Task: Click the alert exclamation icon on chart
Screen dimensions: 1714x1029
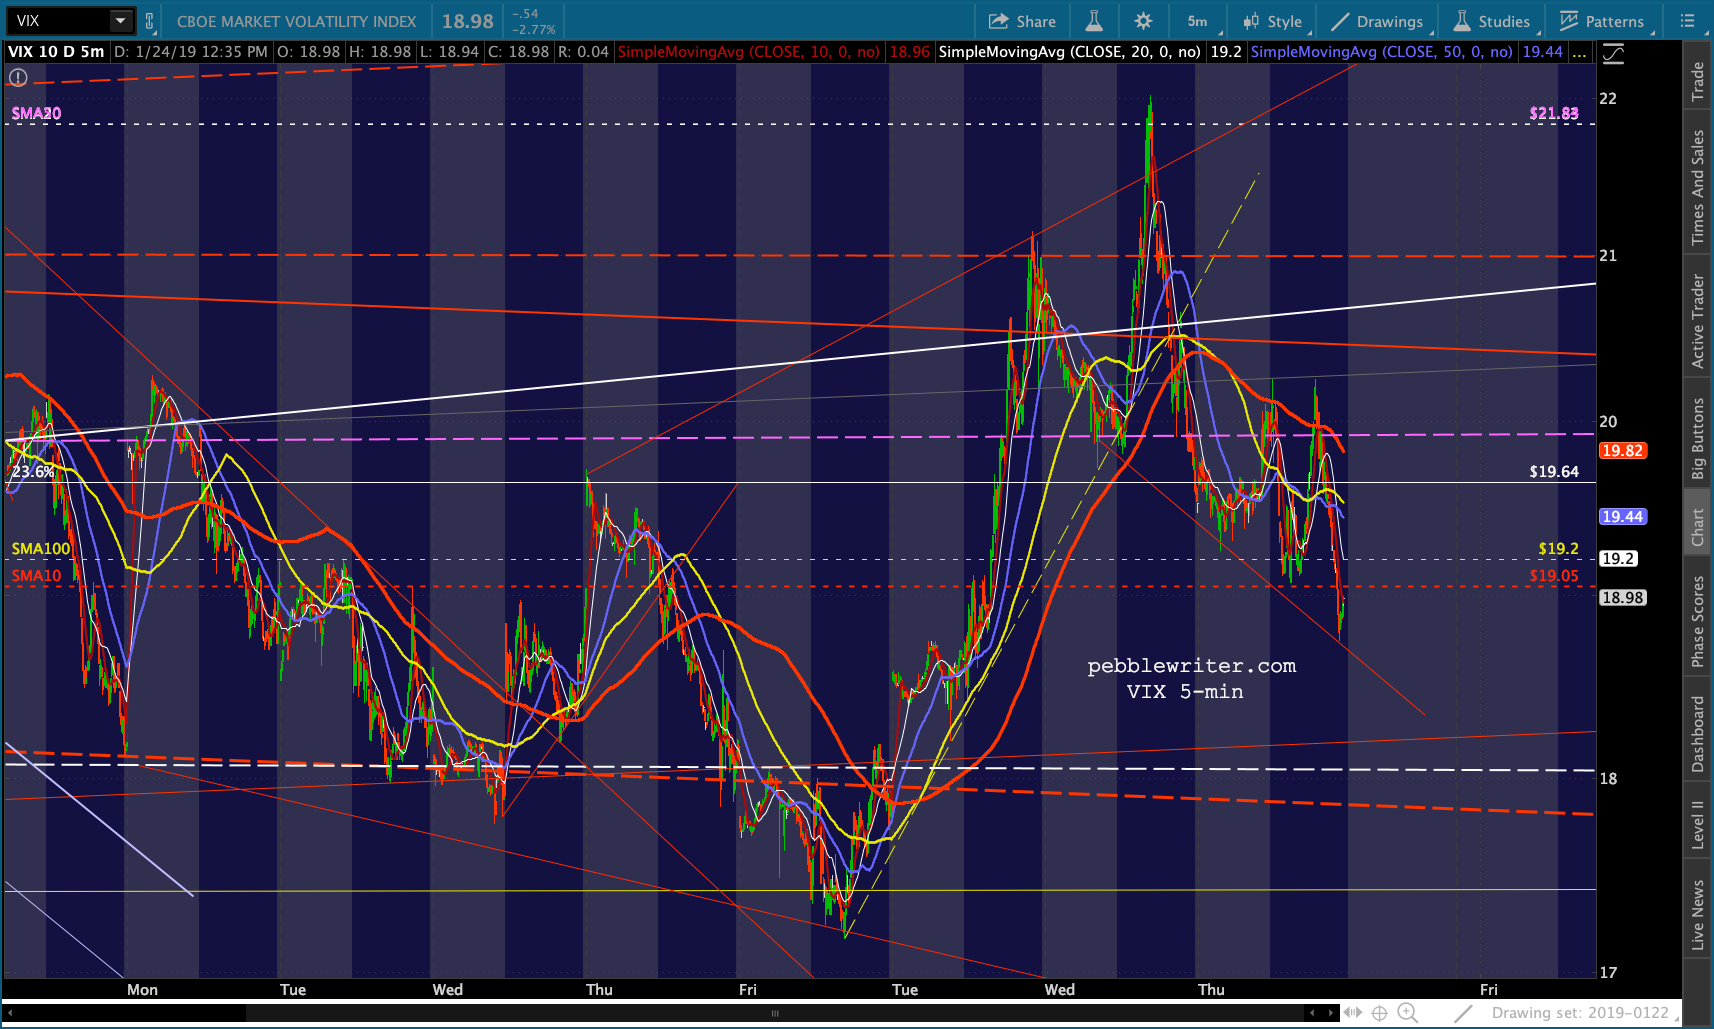Action: 18,77
